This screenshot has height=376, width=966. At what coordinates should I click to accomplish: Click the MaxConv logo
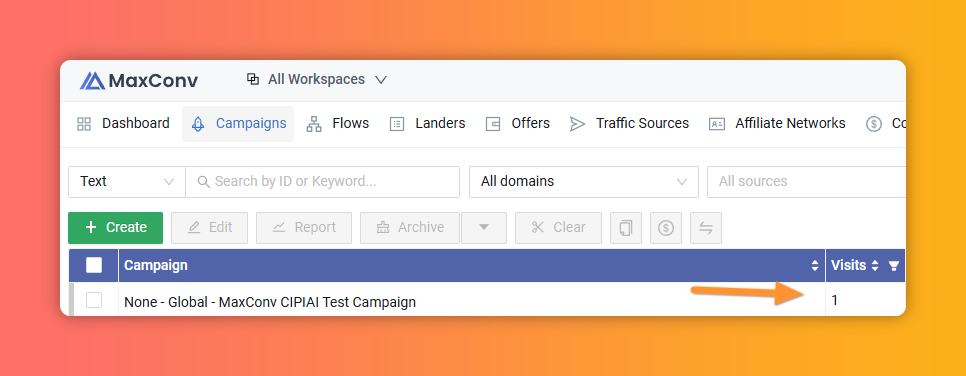pos(139,80)
